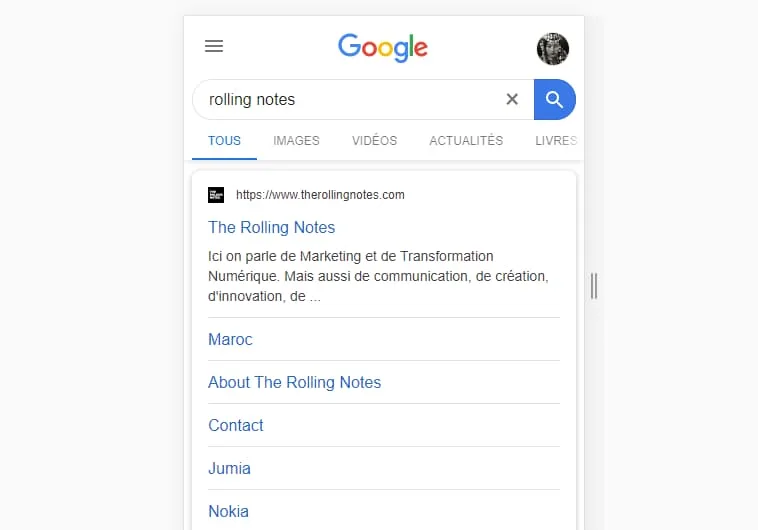
Task: Click the blue magnifier search button
Action: point(554,100)
